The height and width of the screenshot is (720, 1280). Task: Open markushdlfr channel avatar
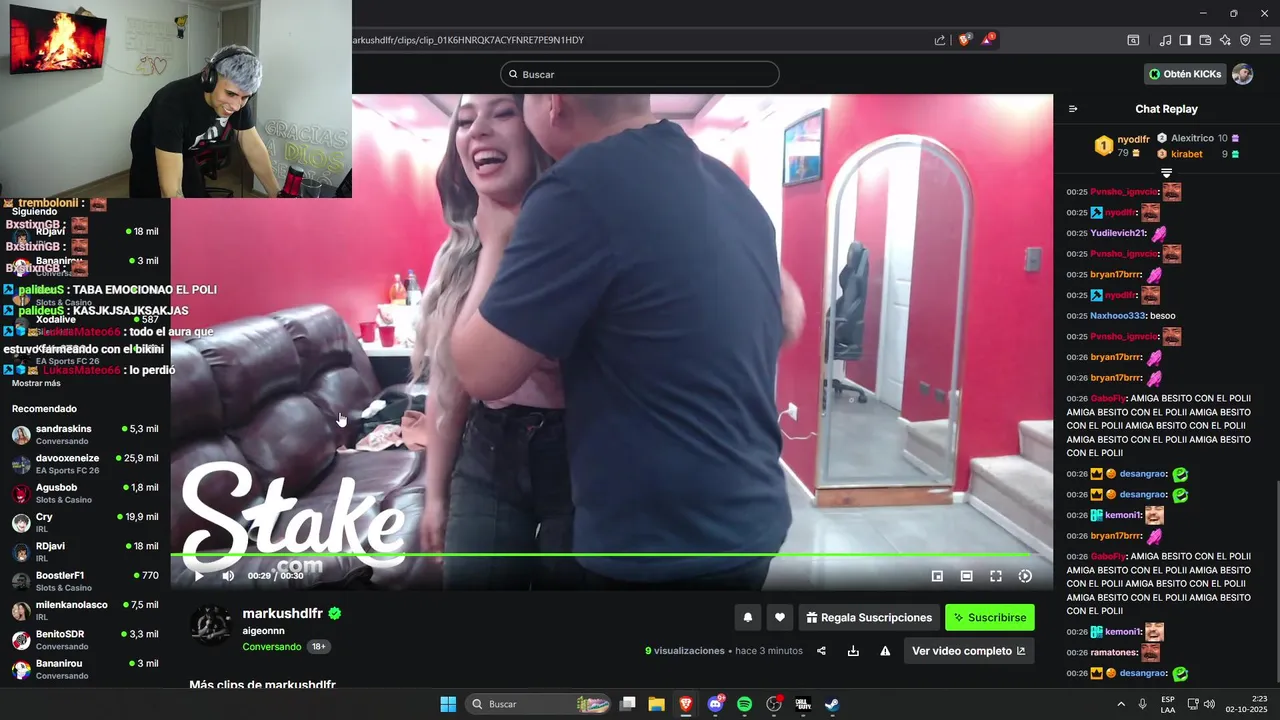(211, 625)
